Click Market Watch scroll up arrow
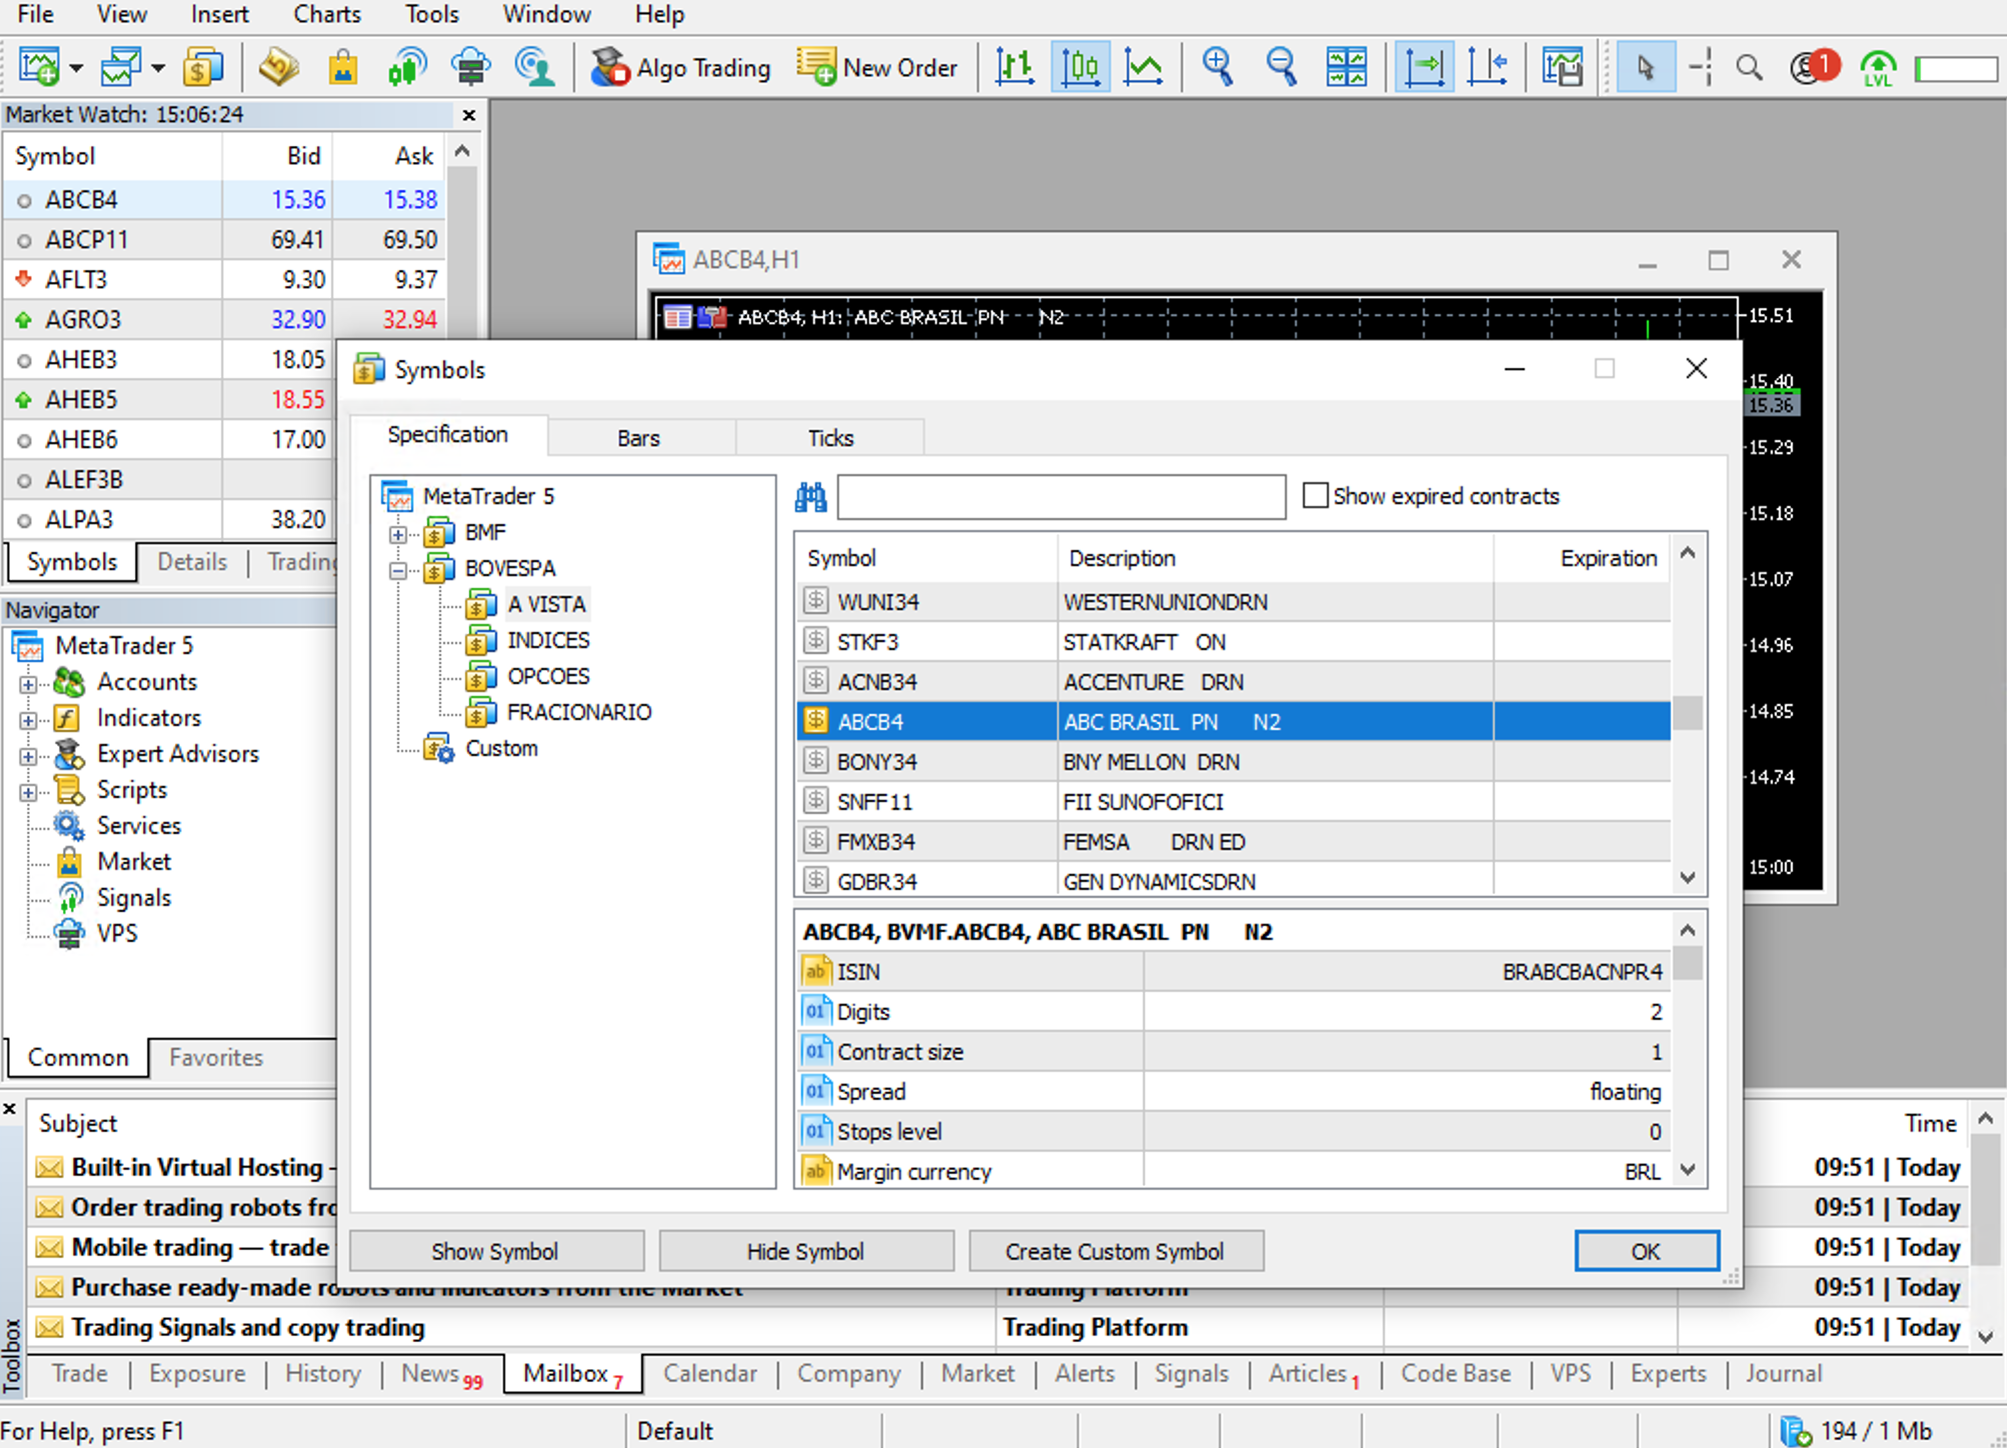 tap(462, 153)
